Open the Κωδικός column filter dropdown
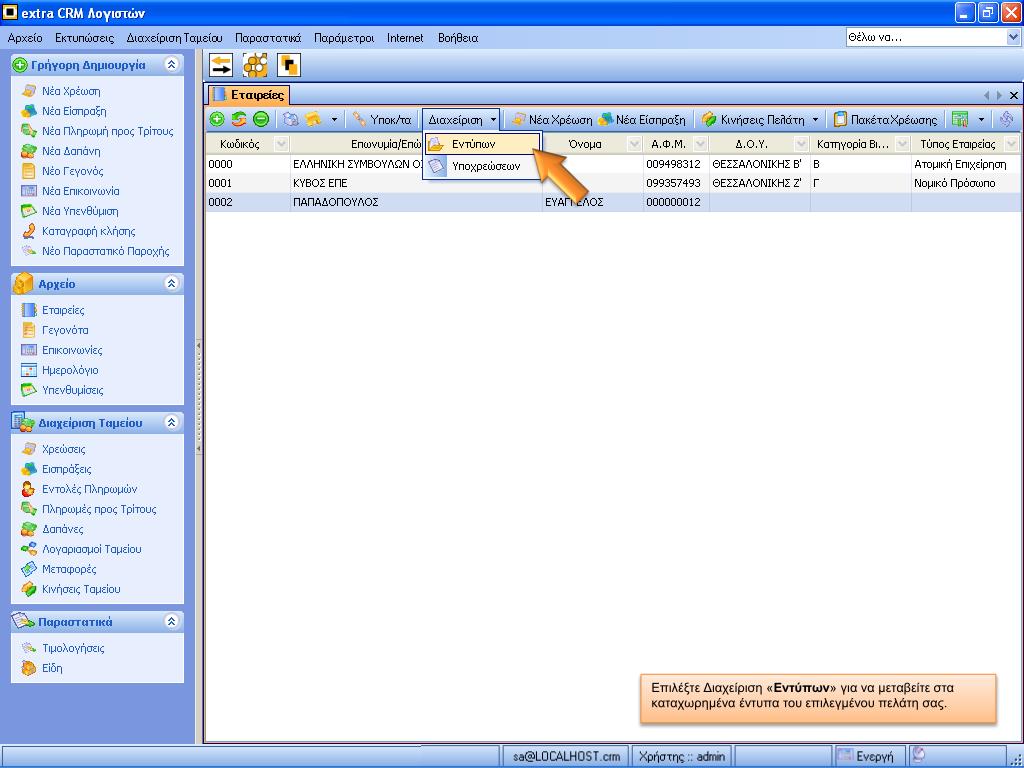Image resolution: width=1024 pixels, height=768 pixels. (x=281, y=144)
